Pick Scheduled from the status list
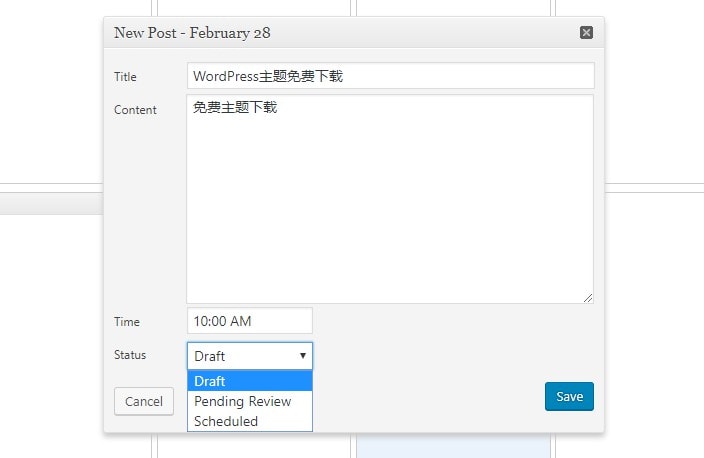Image resolution: width=704 pixels, height=458 pixels. tap(250, 421)
